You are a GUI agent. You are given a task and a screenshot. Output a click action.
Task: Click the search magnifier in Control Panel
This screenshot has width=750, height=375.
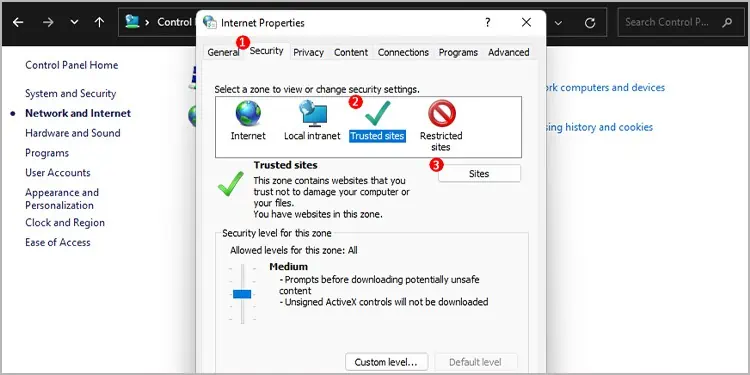pyautogui.click(x=727, y=22)
